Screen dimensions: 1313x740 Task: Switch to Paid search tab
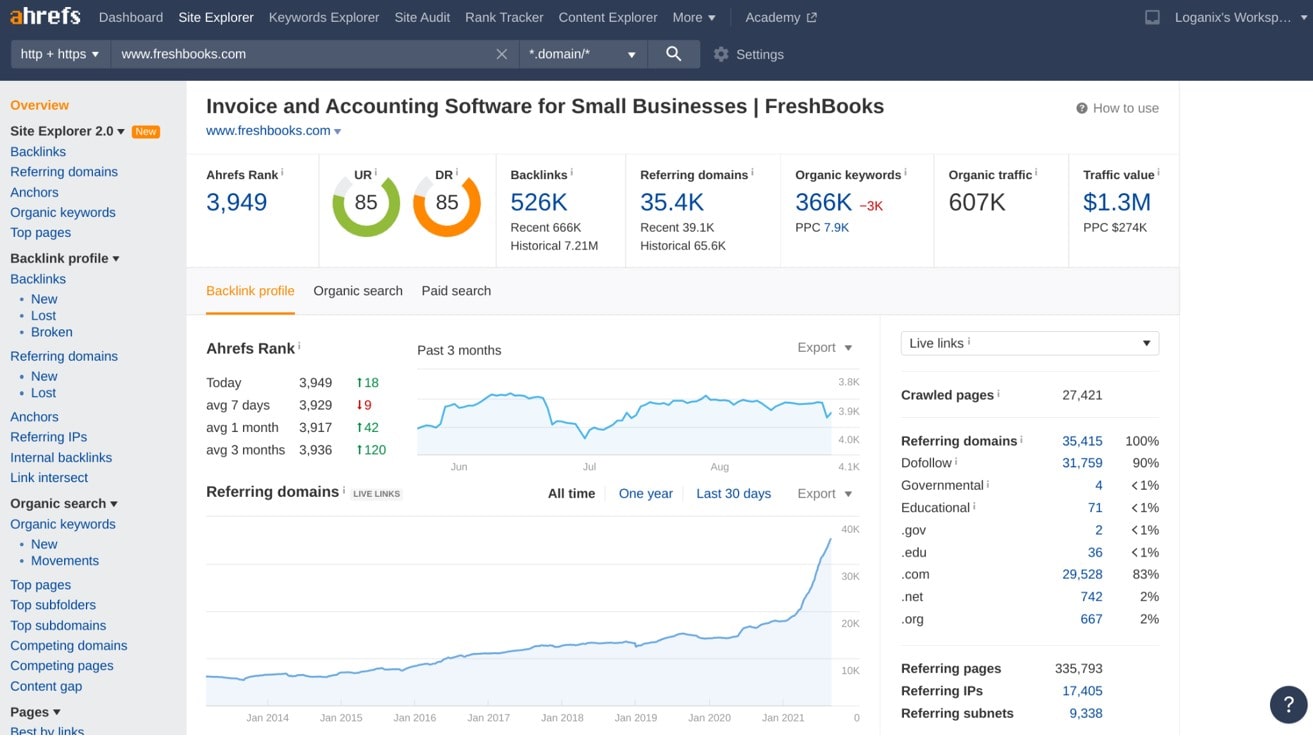click(456, 291)
